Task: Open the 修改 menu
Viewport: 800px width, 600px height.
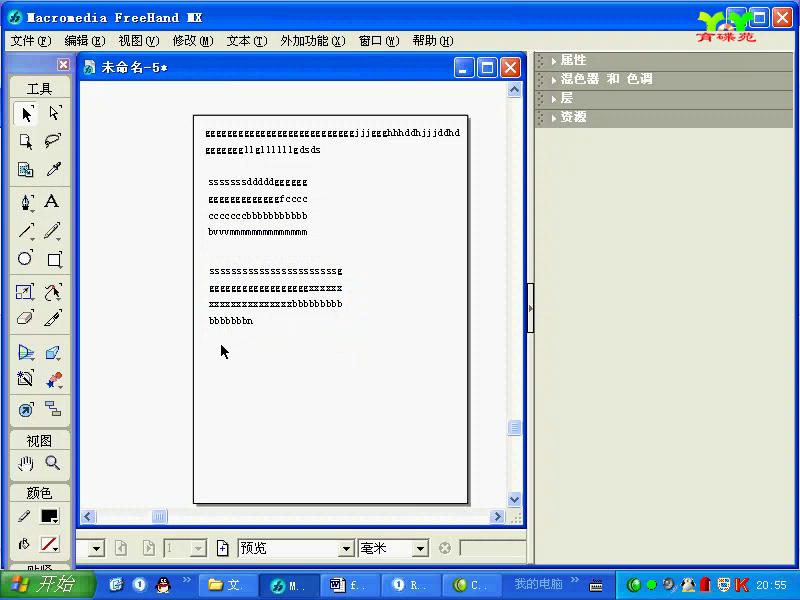Action: 193,41
